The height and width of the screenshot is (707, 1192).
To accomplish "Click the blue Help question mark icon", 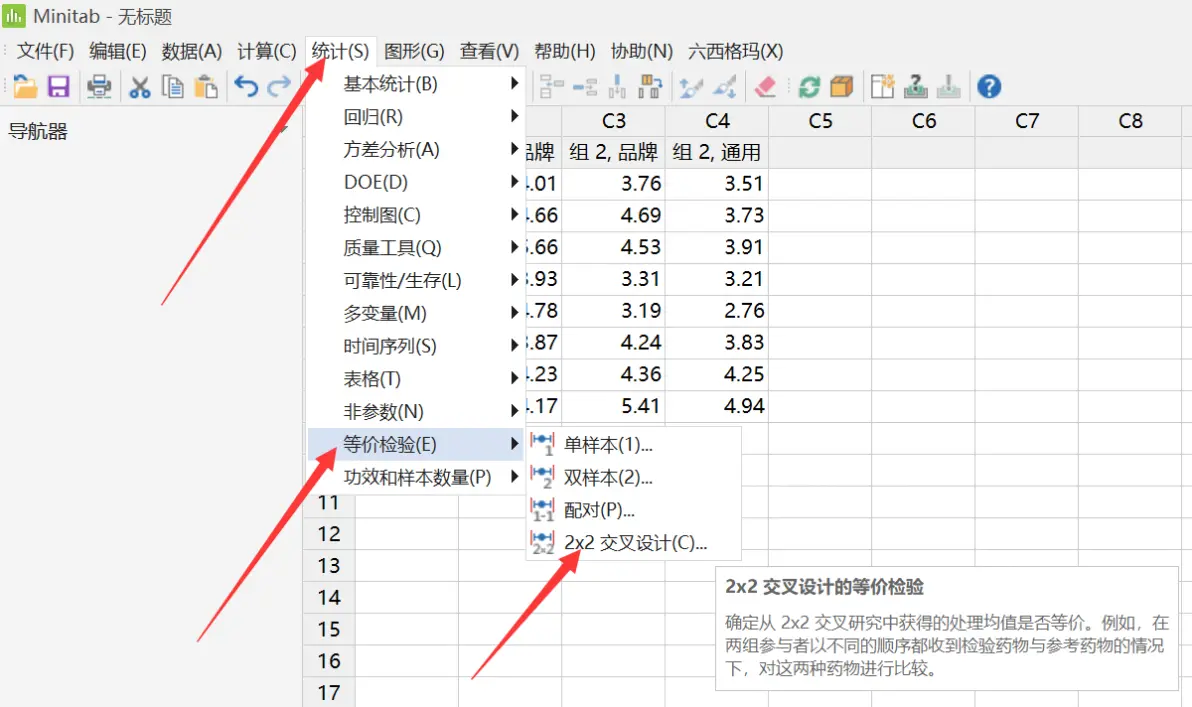I will point(989,87).
